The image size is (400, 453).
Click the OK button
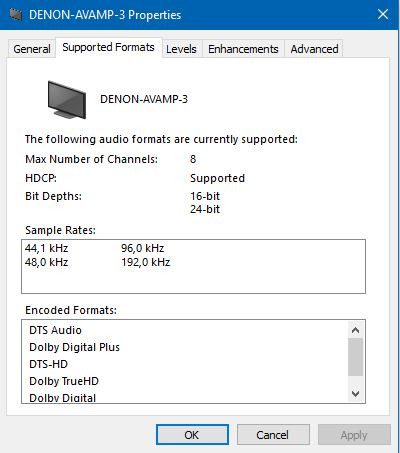pos(192,435)
